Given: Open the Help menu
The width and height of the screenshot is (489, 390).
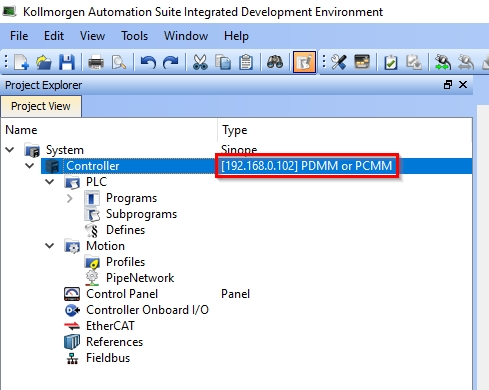Looking at the screenshot, I should click(x=236, y=36).
